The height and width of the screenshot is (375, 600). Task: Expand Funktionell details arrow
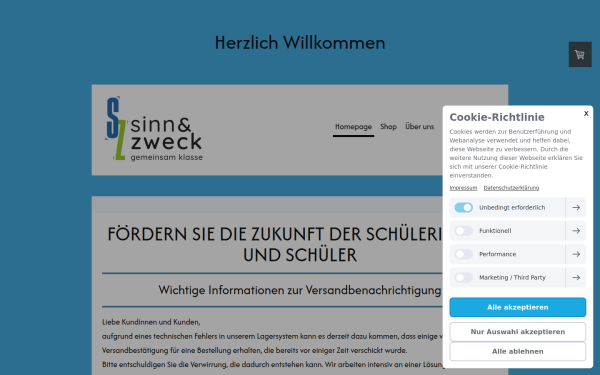pos(576,231)
